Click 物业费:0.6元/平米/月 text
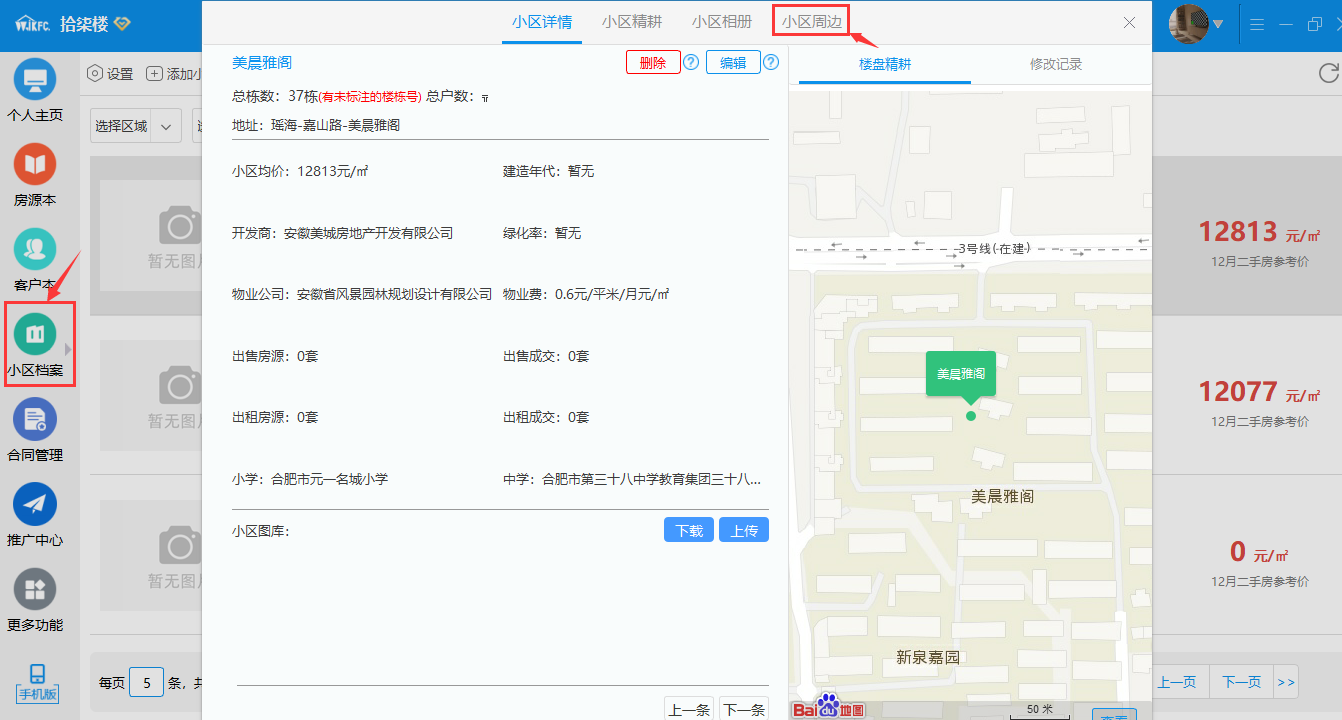This screenshot has height=720, width=1342. pyautogui.click(x=586, y=294)
